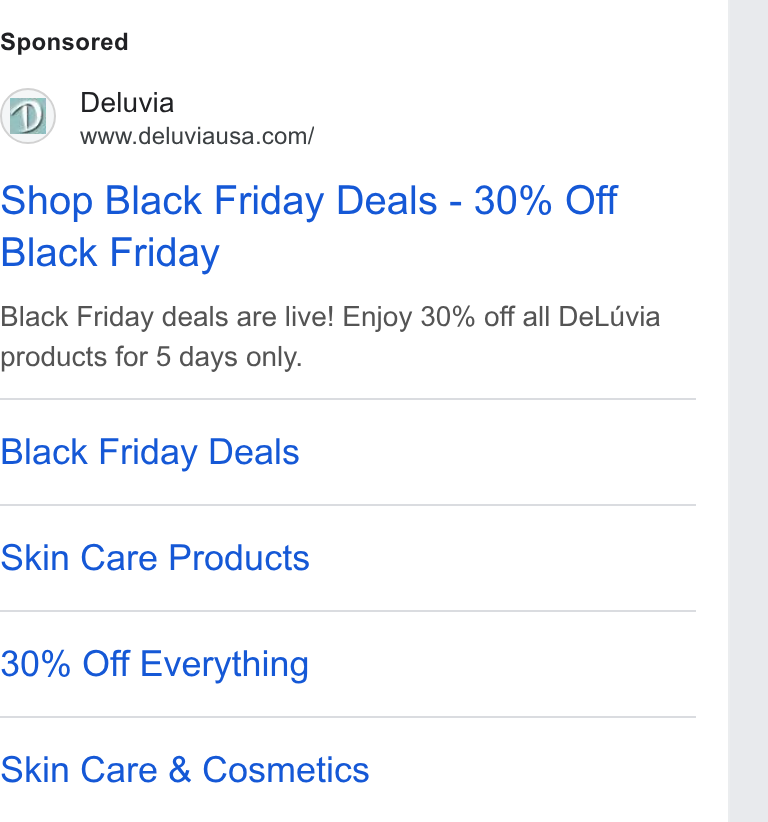The height and width of the screenshot is (822, 768).
Task: Select the Skin Care Products sitelink
Action: pos(155,558)
